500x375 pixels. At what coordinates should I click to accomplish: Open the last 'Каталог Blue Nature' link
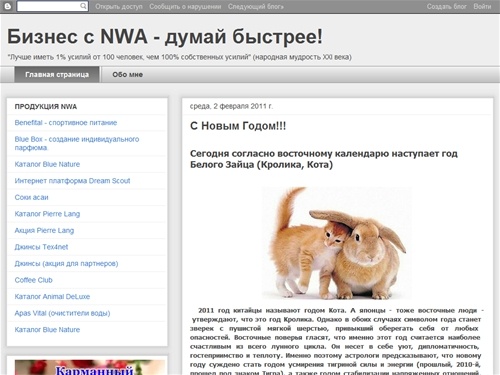tap(47, 329)
